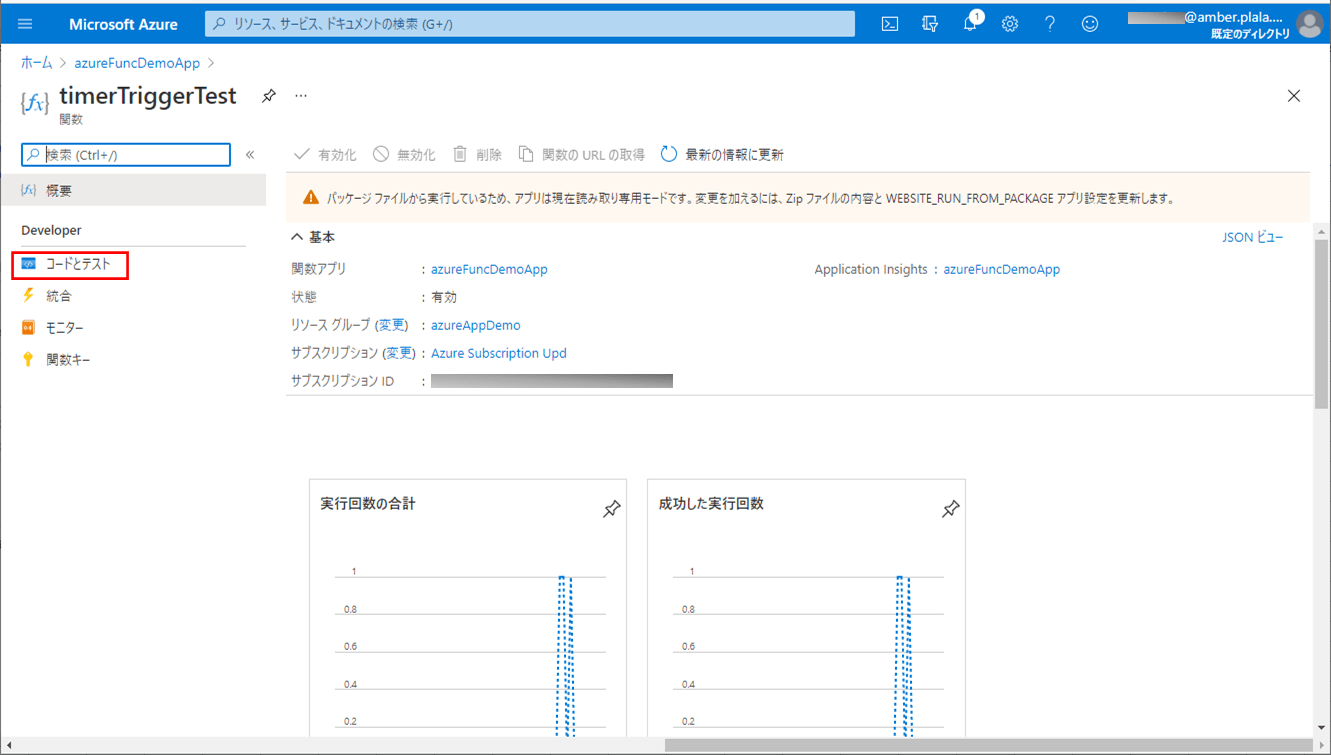
Task: Open the Azure portal hamburger menu
Action: pos(25,24)
